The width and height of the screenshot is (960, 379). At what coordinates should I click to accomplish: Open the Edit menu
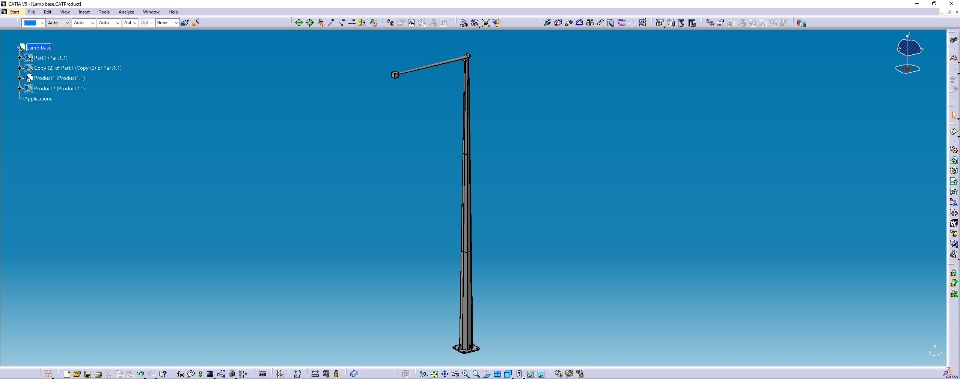click(47, 12)
